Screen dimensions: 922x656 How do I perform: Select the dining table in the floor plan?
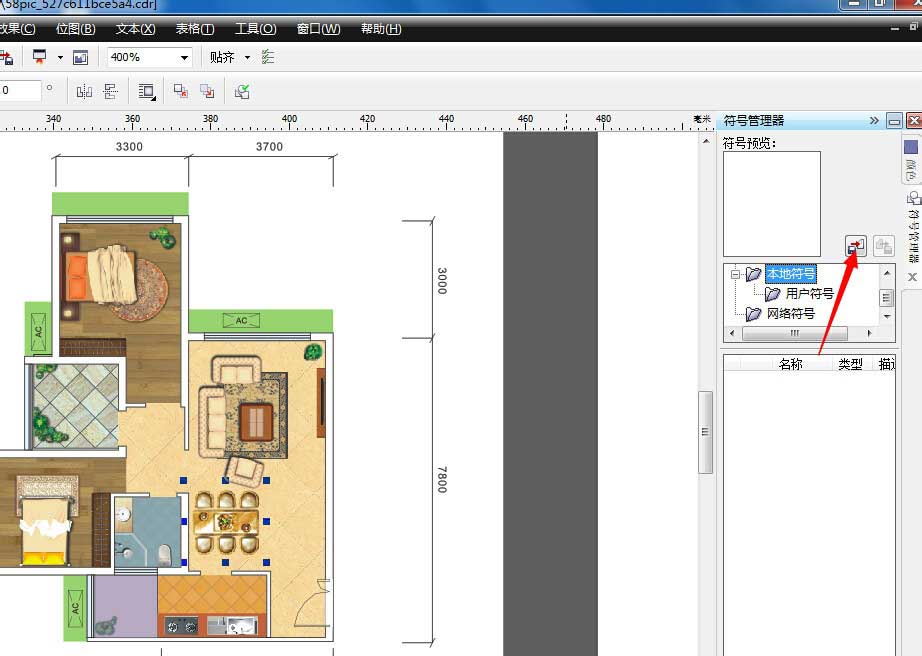226,521
